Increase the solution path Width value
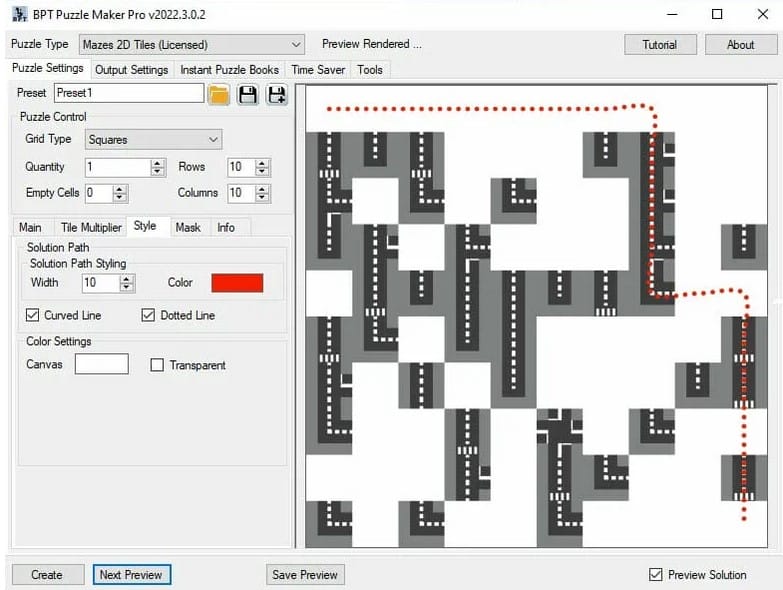Image resolution: width=783 pixels, height=590 pixels. (127, 279)
